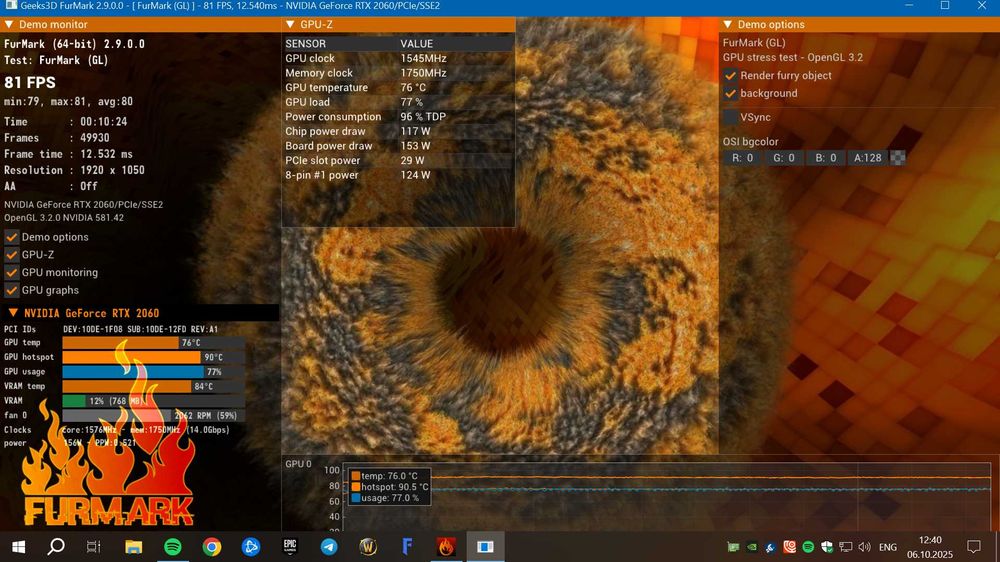Open Google Chrome from taskbar
The image size is (1000, 562).
coord(212,547)
